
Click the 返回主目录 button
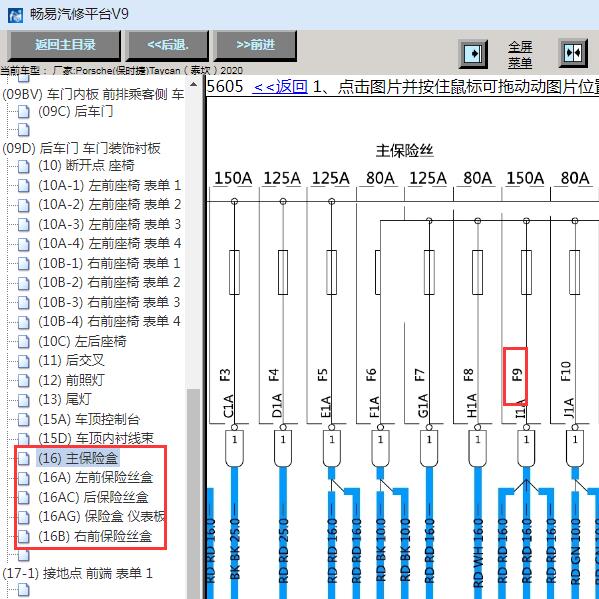point(64,45)
